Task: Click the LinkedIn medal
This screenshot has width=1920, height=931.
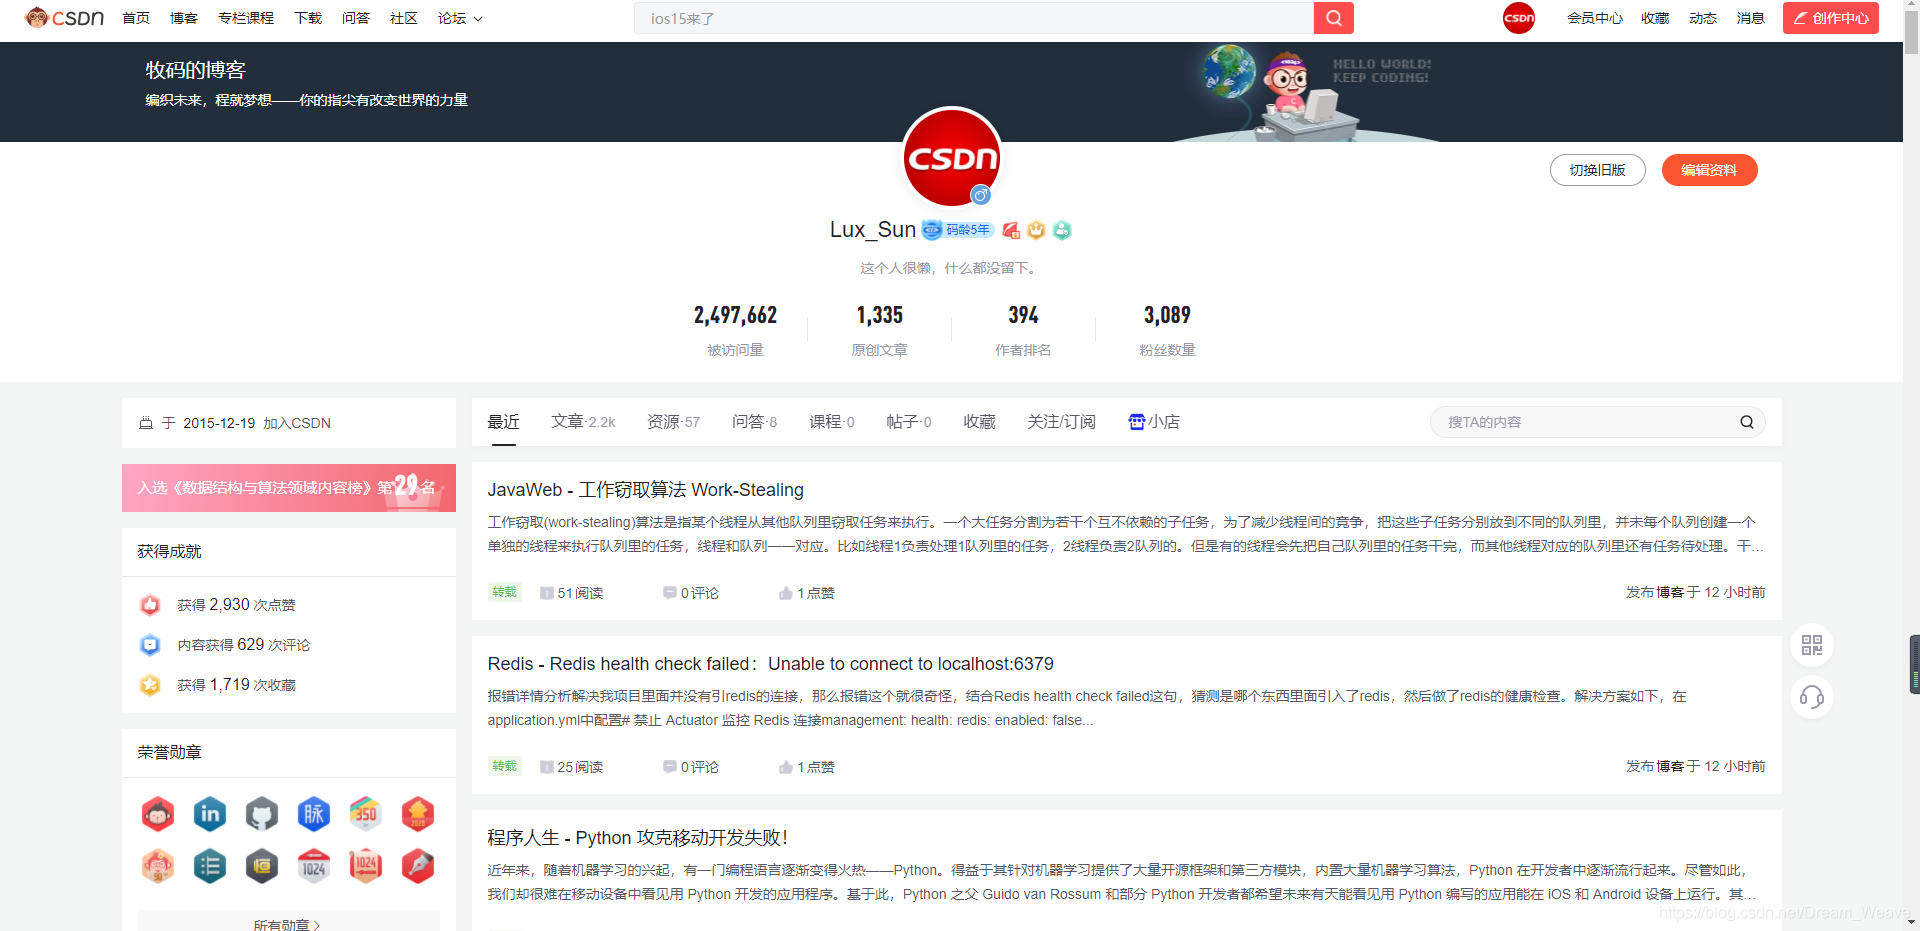Action: [x=210, y=814]
